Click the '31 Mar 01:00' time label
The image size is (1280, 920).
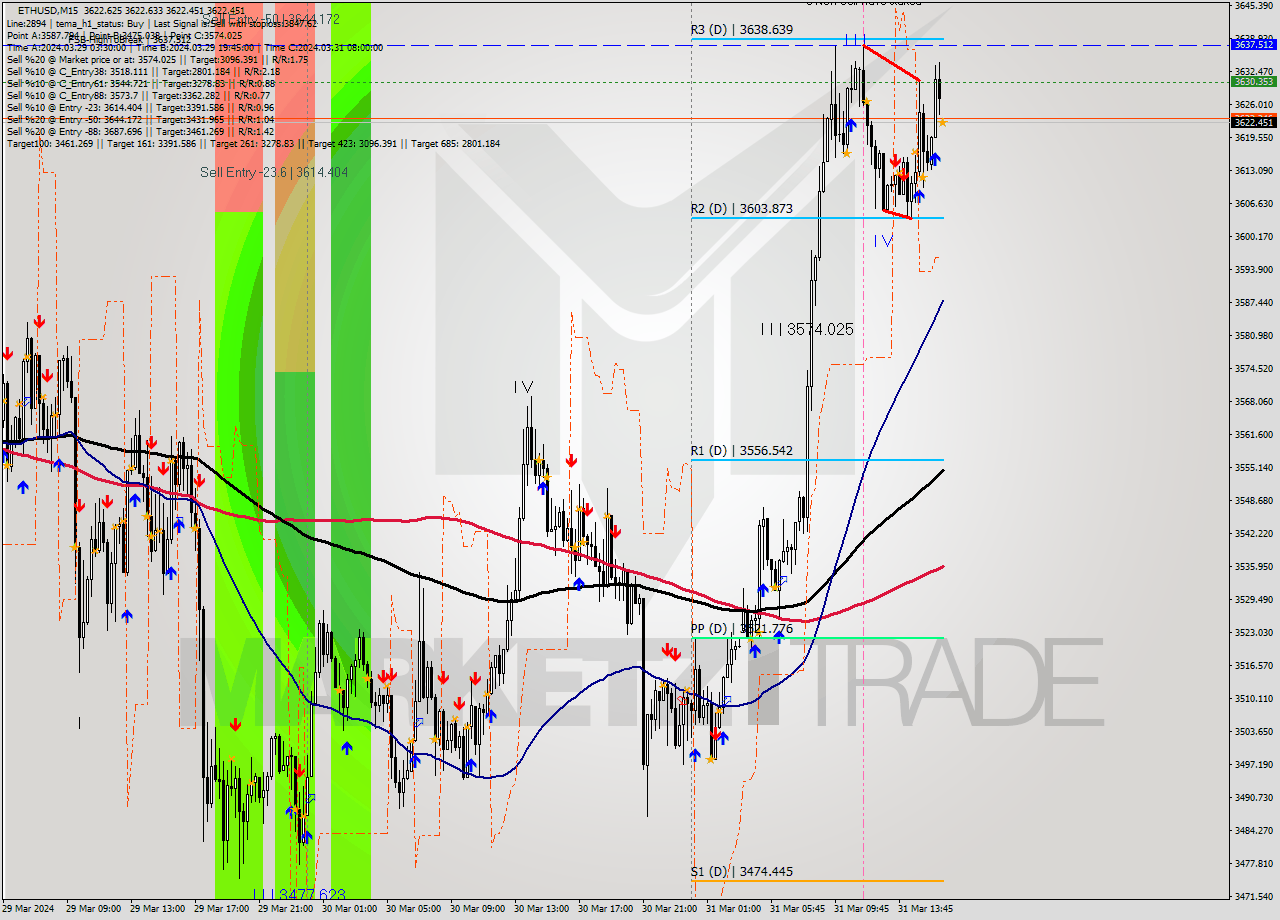[734, 909]
